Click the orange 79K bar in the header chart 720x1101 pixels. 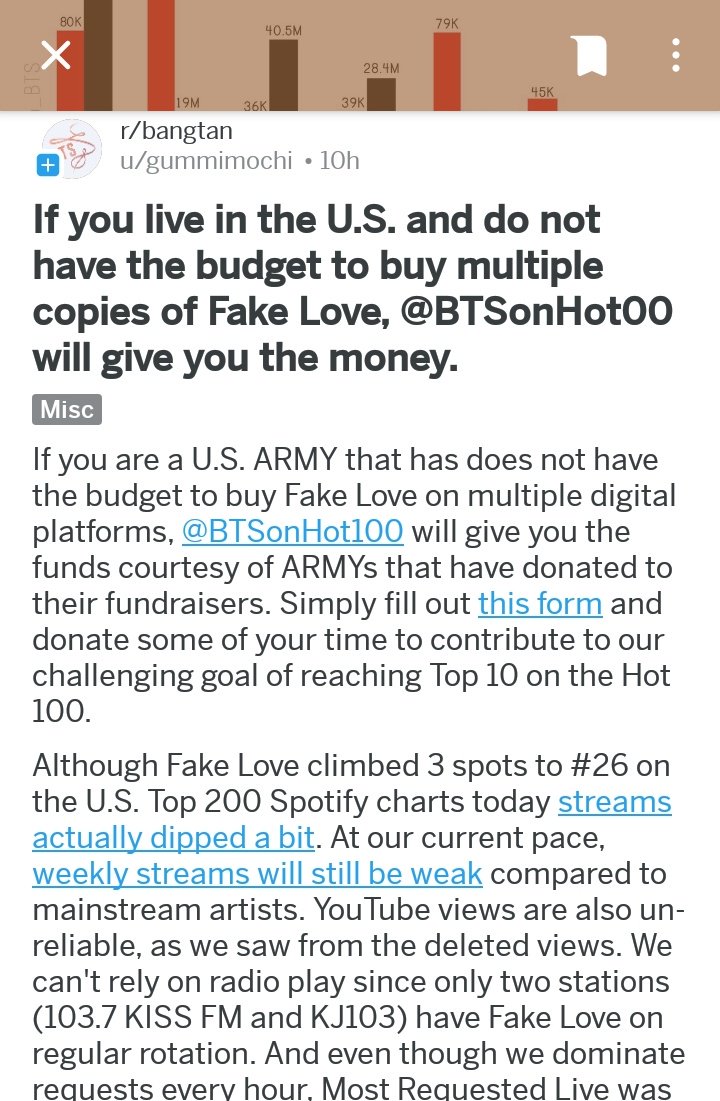click(447, 70)
